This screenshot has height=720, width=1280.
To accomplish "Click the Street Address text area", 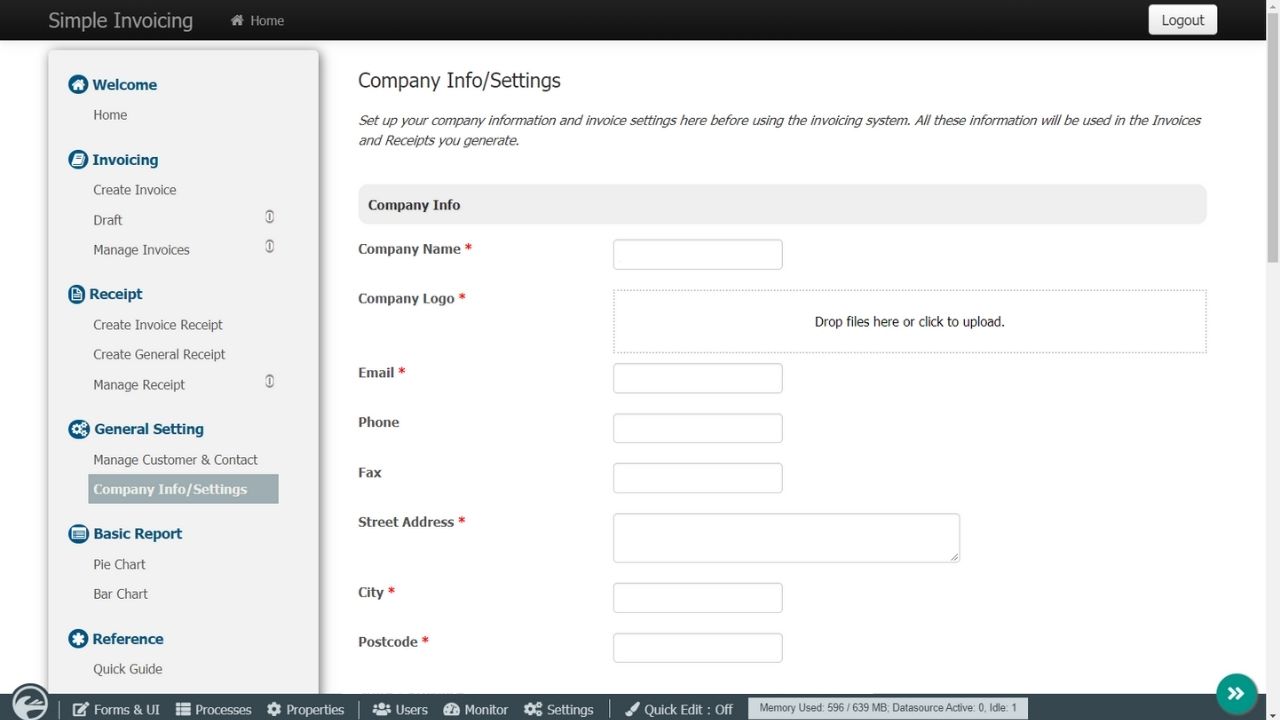I will [785, 538].
